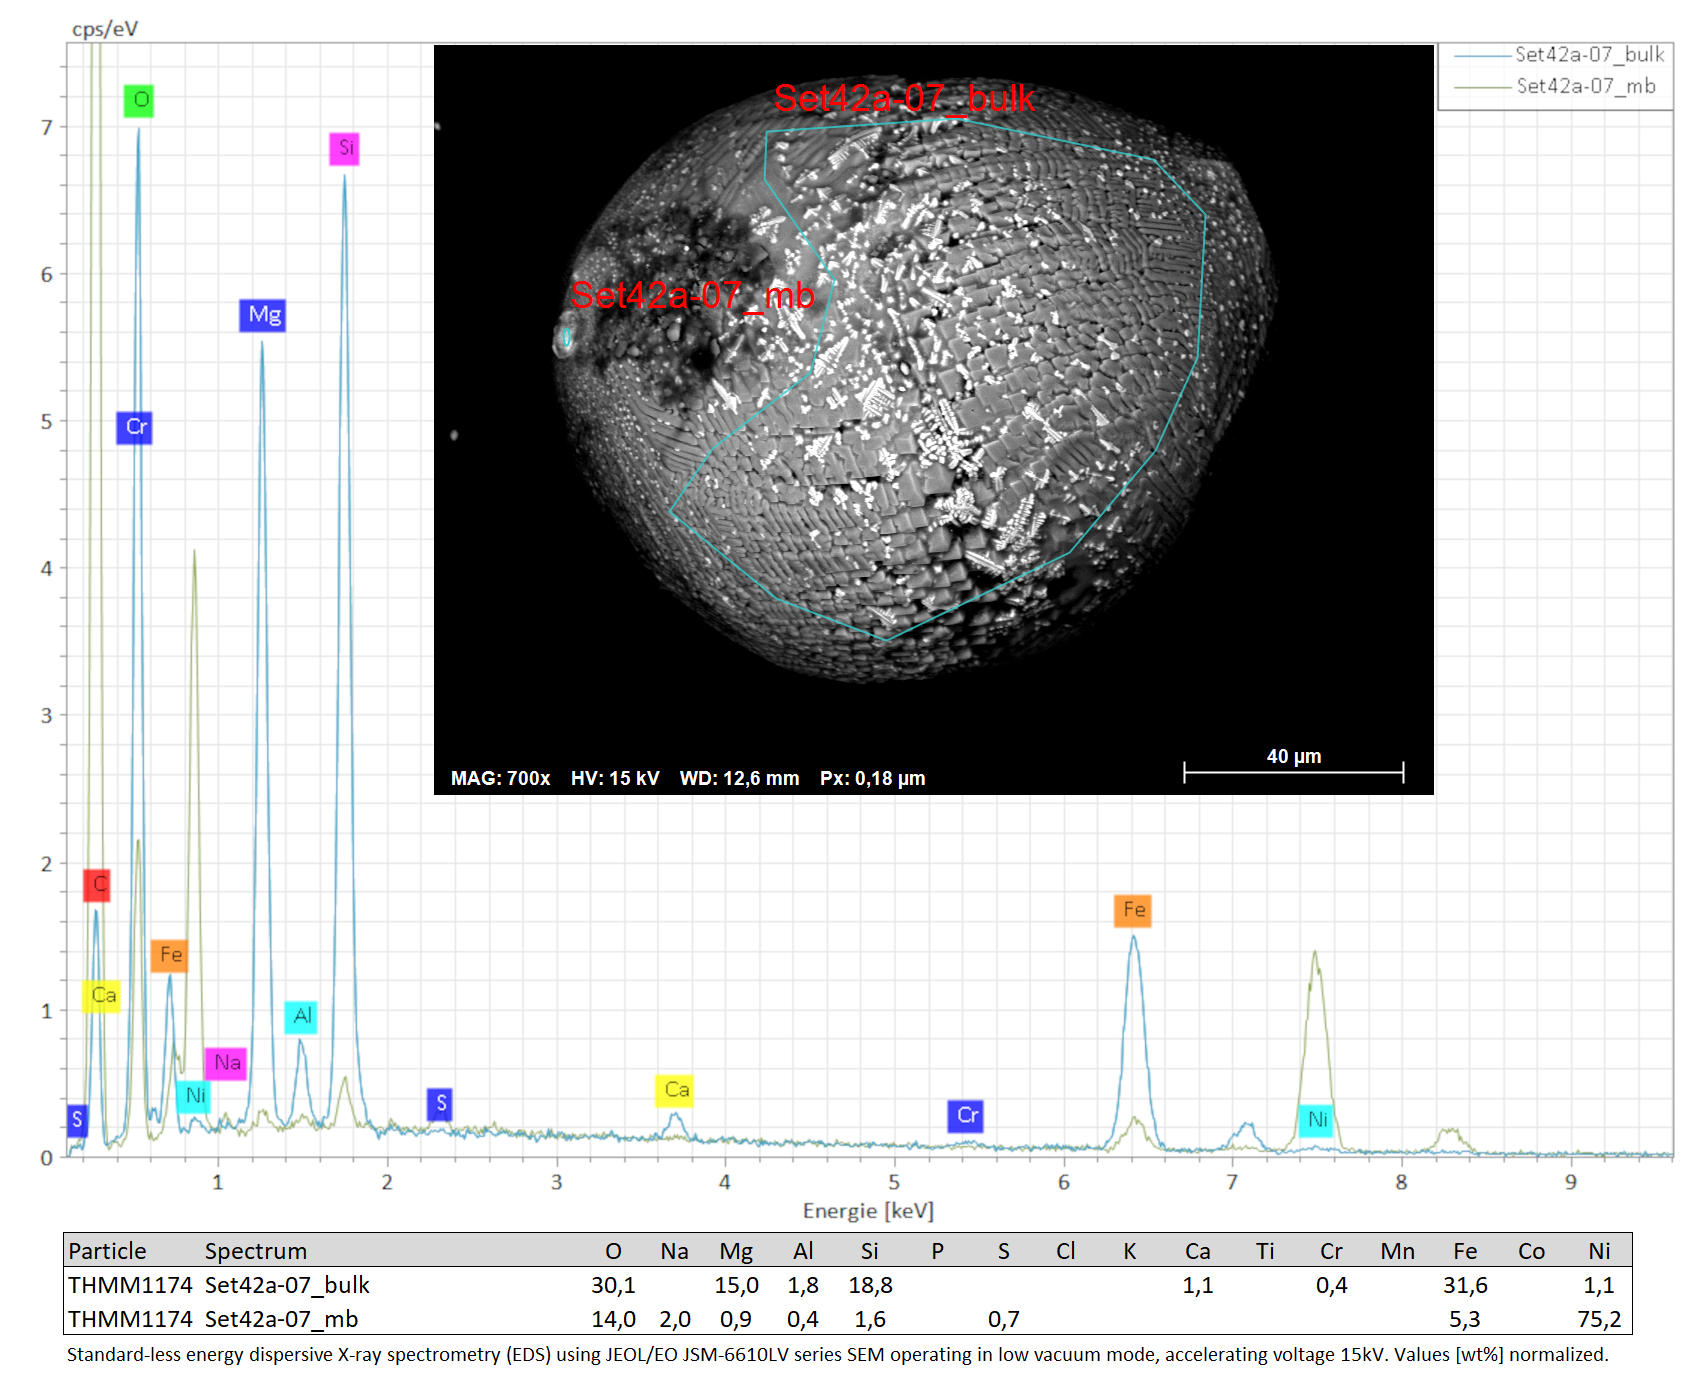Select the Co column header in the table
This screenshot has height=1380, width=1697.
click(1532, 1251)
